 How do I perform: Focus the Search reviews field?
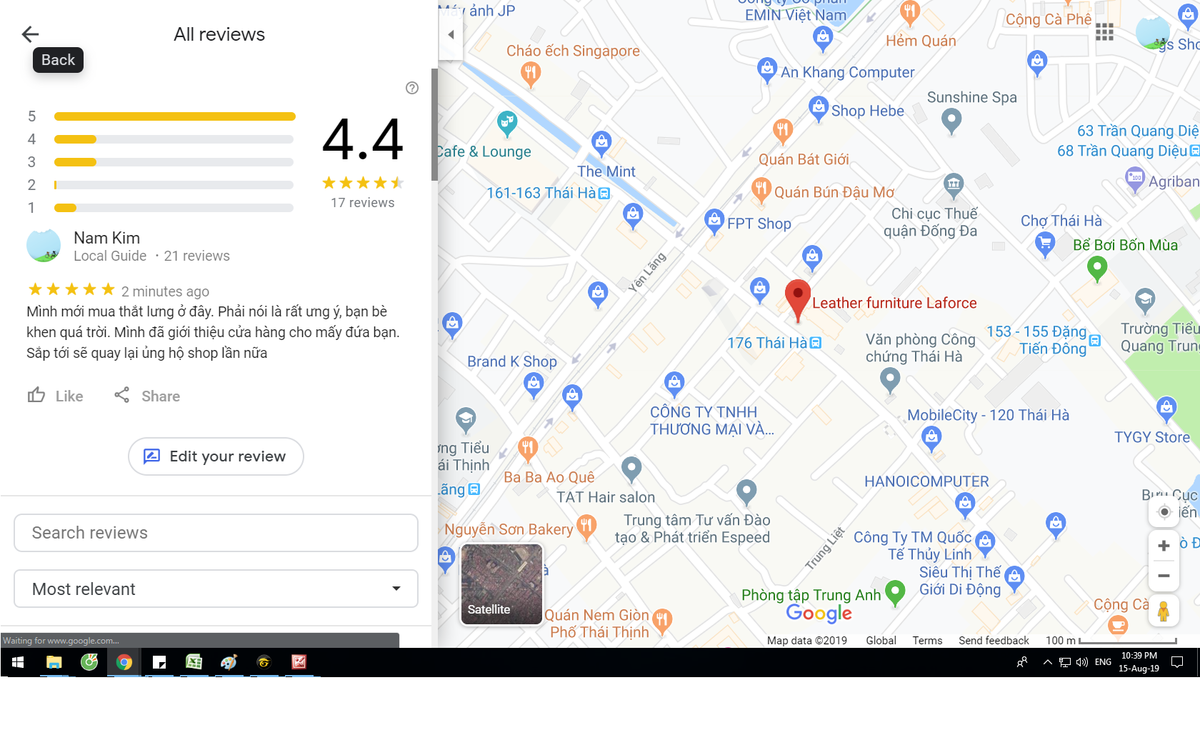(x=216, y=533)
